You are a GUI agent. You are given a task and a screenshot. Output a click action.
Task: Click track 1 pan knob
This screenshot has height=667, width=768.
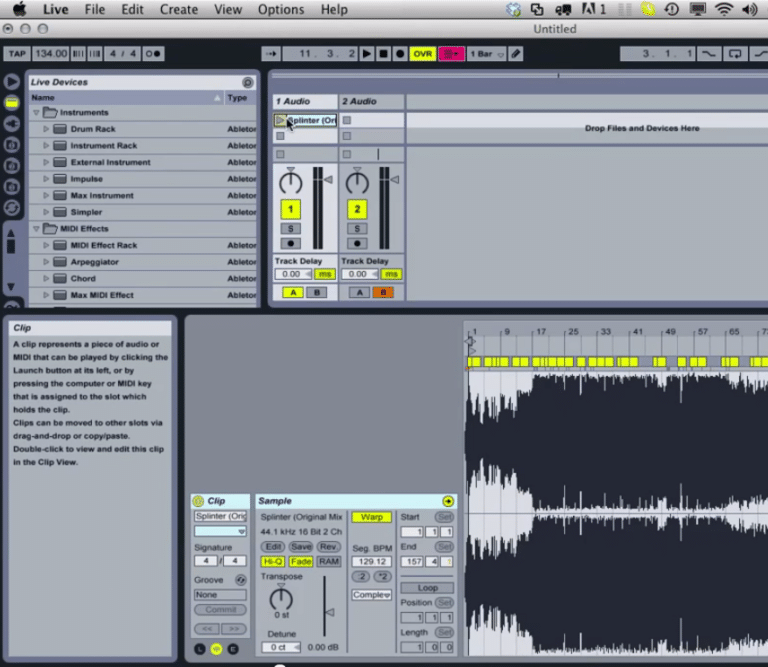pyautogui.click(x=290, y=182)
